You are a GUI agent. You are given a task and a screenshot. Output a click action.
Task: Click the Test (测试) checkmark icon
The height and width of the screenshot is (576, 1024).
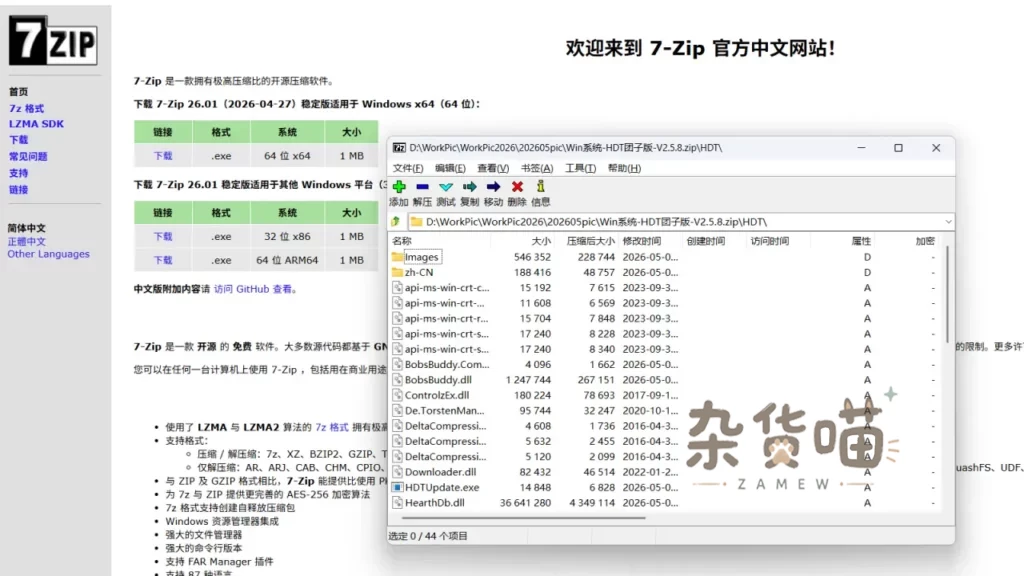click(446, 187)
